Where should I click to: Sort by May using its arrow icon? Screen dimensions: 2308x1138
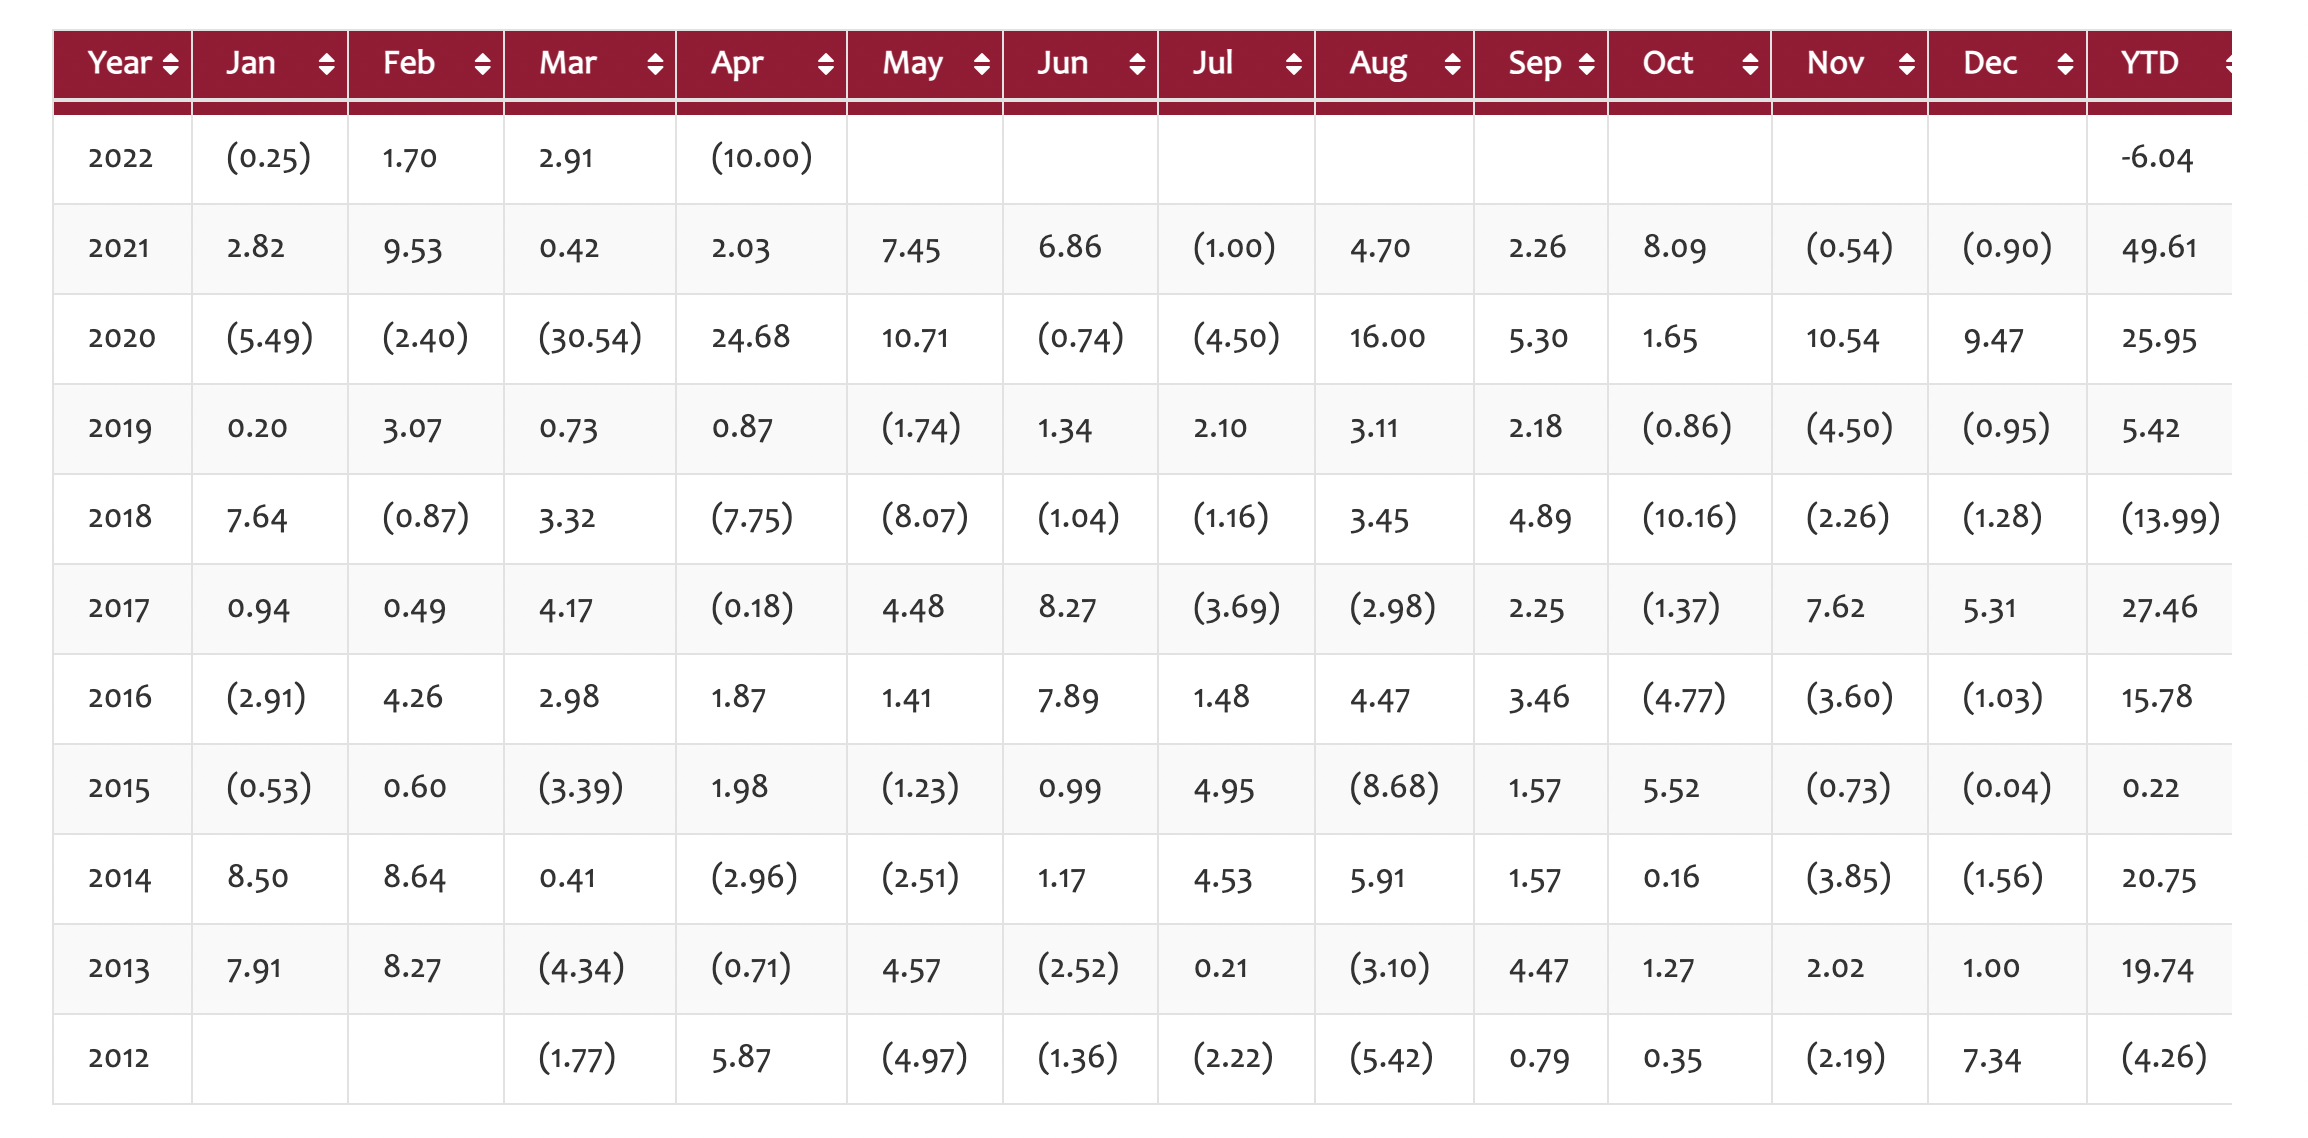[x=981, y=64]
